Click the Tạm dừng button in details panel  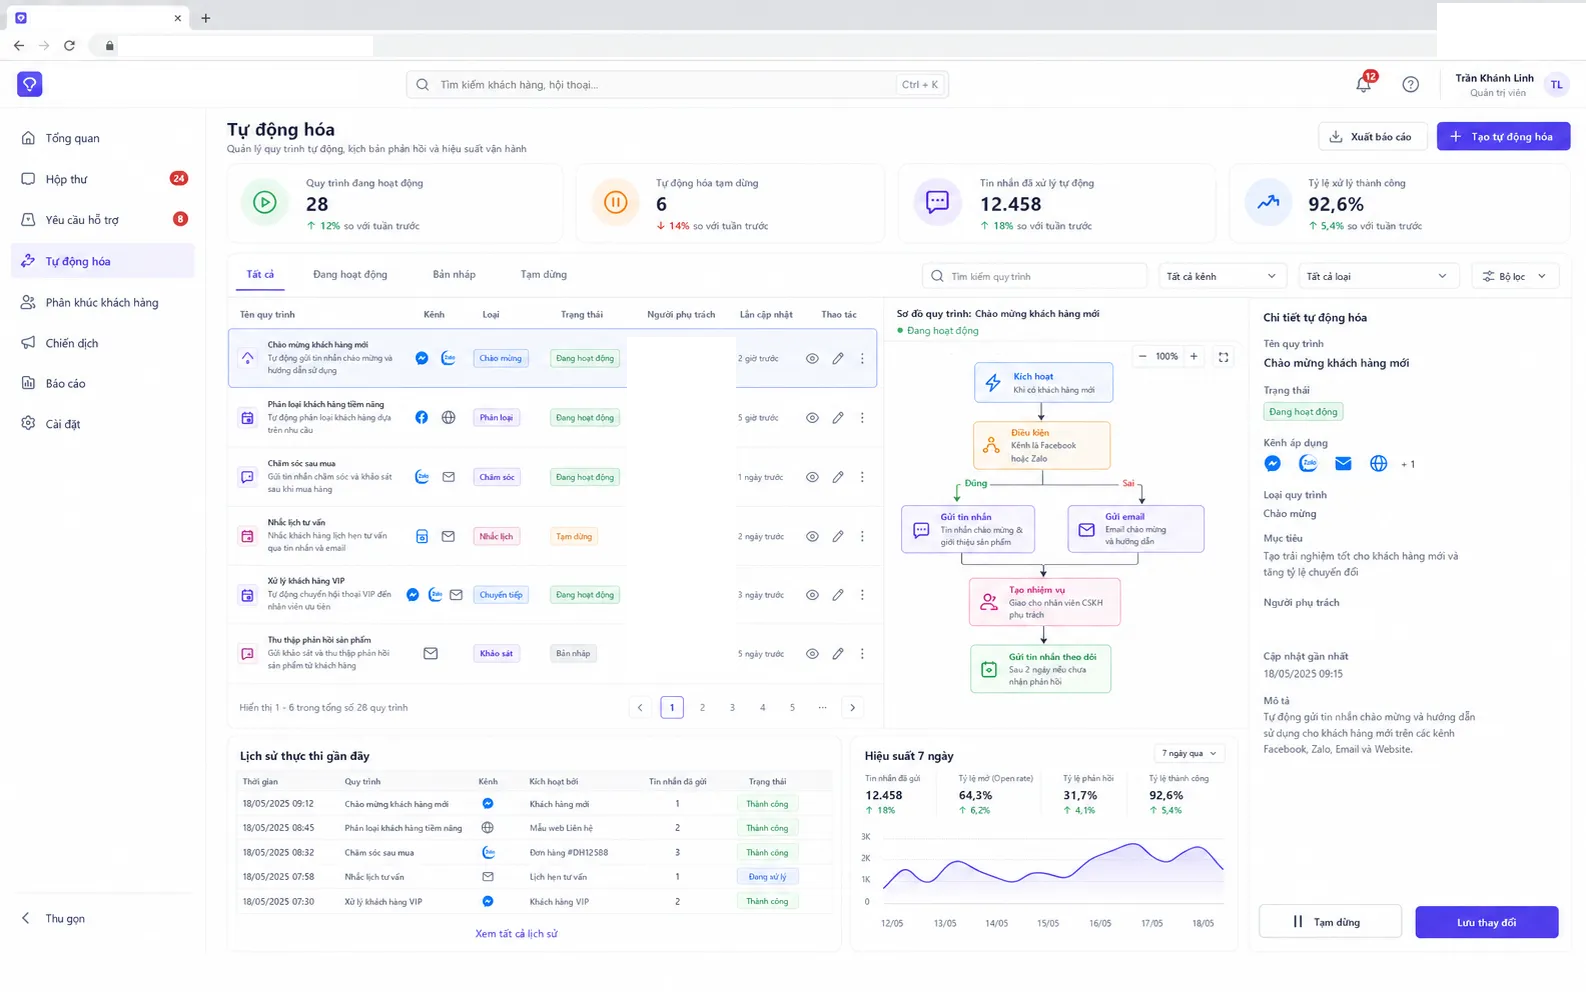pos(1330,922)
